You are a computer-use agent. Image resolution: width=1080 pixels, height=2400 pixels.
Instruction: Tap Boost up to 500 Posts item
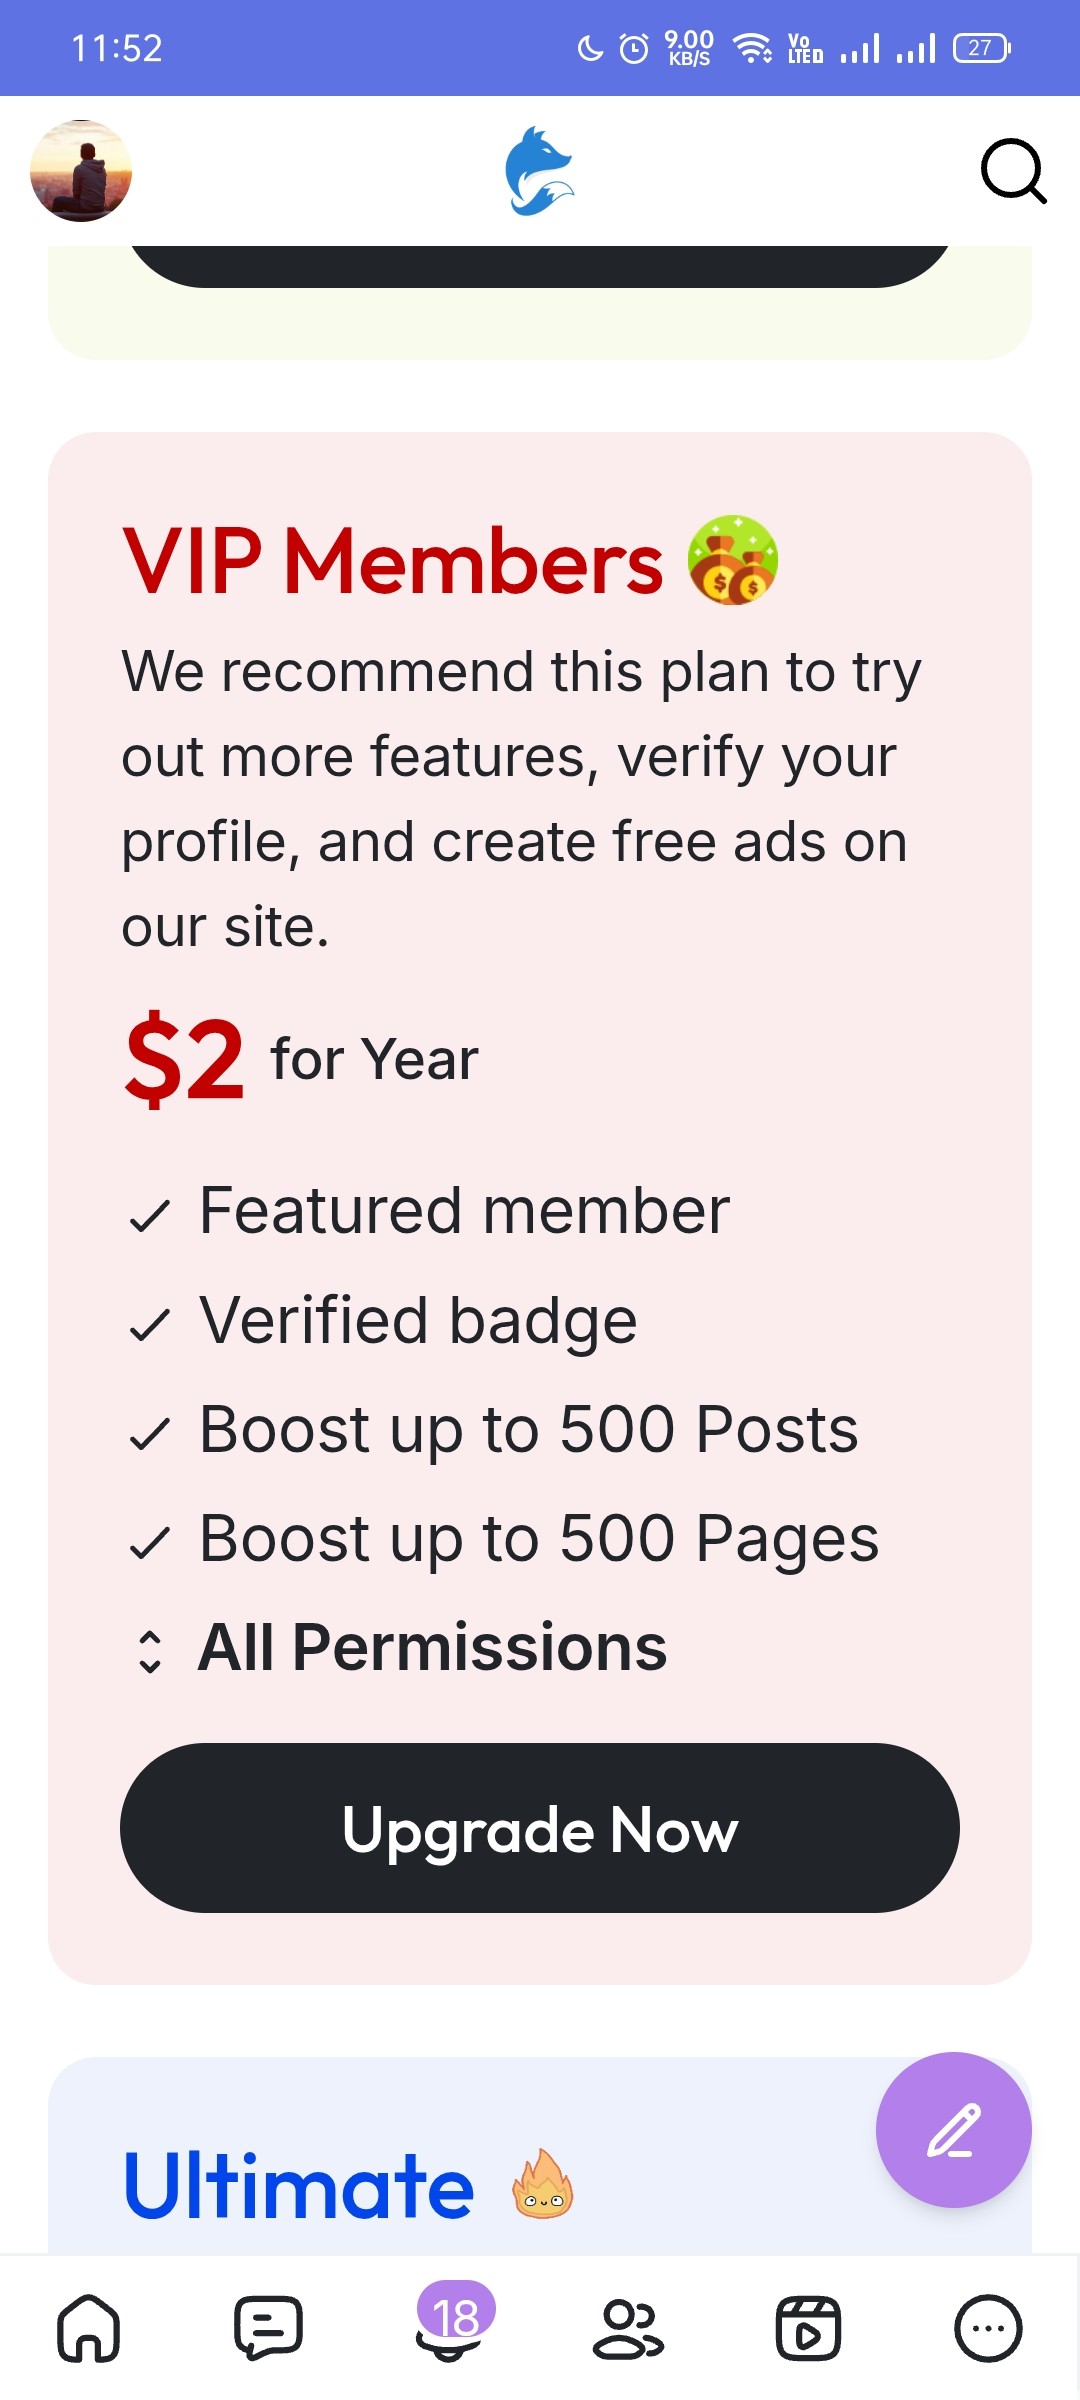coord(528,1429)
